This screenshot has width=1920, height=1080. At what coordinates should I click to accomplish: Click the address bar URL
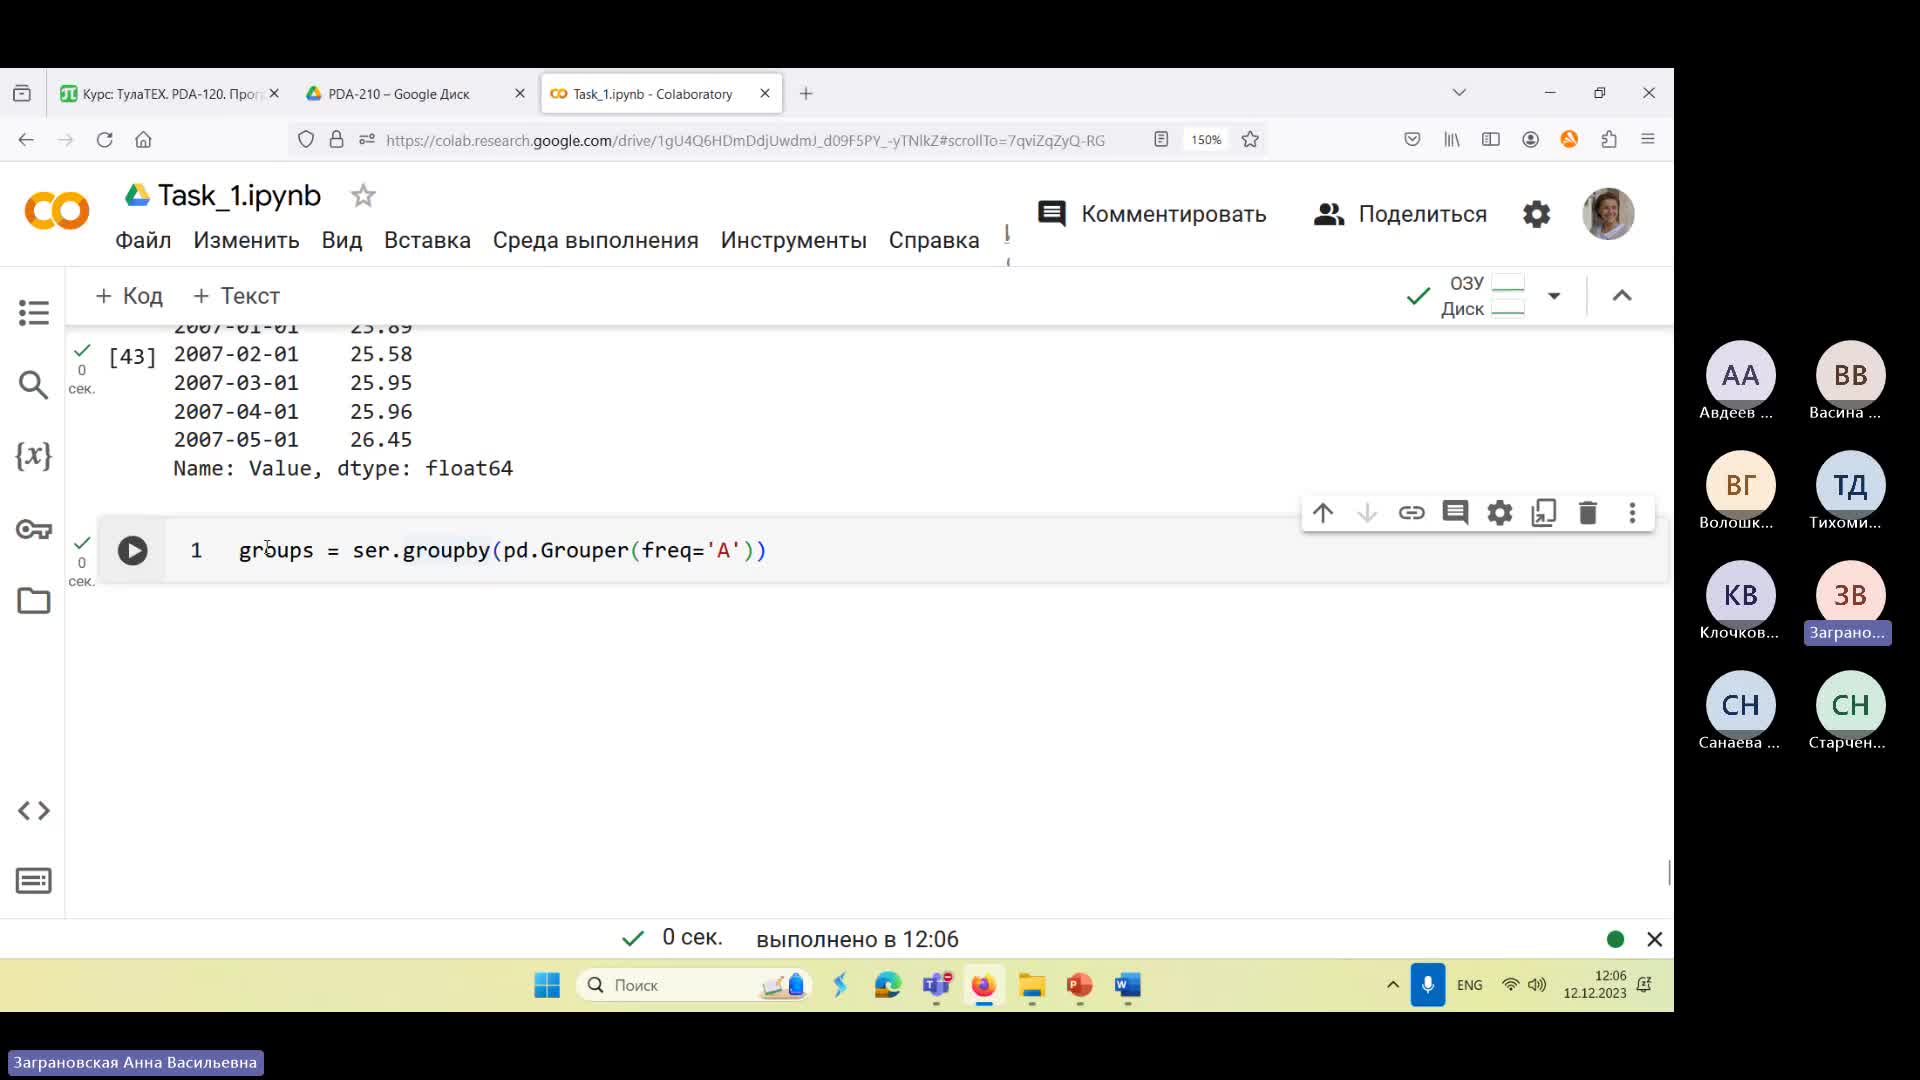tap(745, 140)
